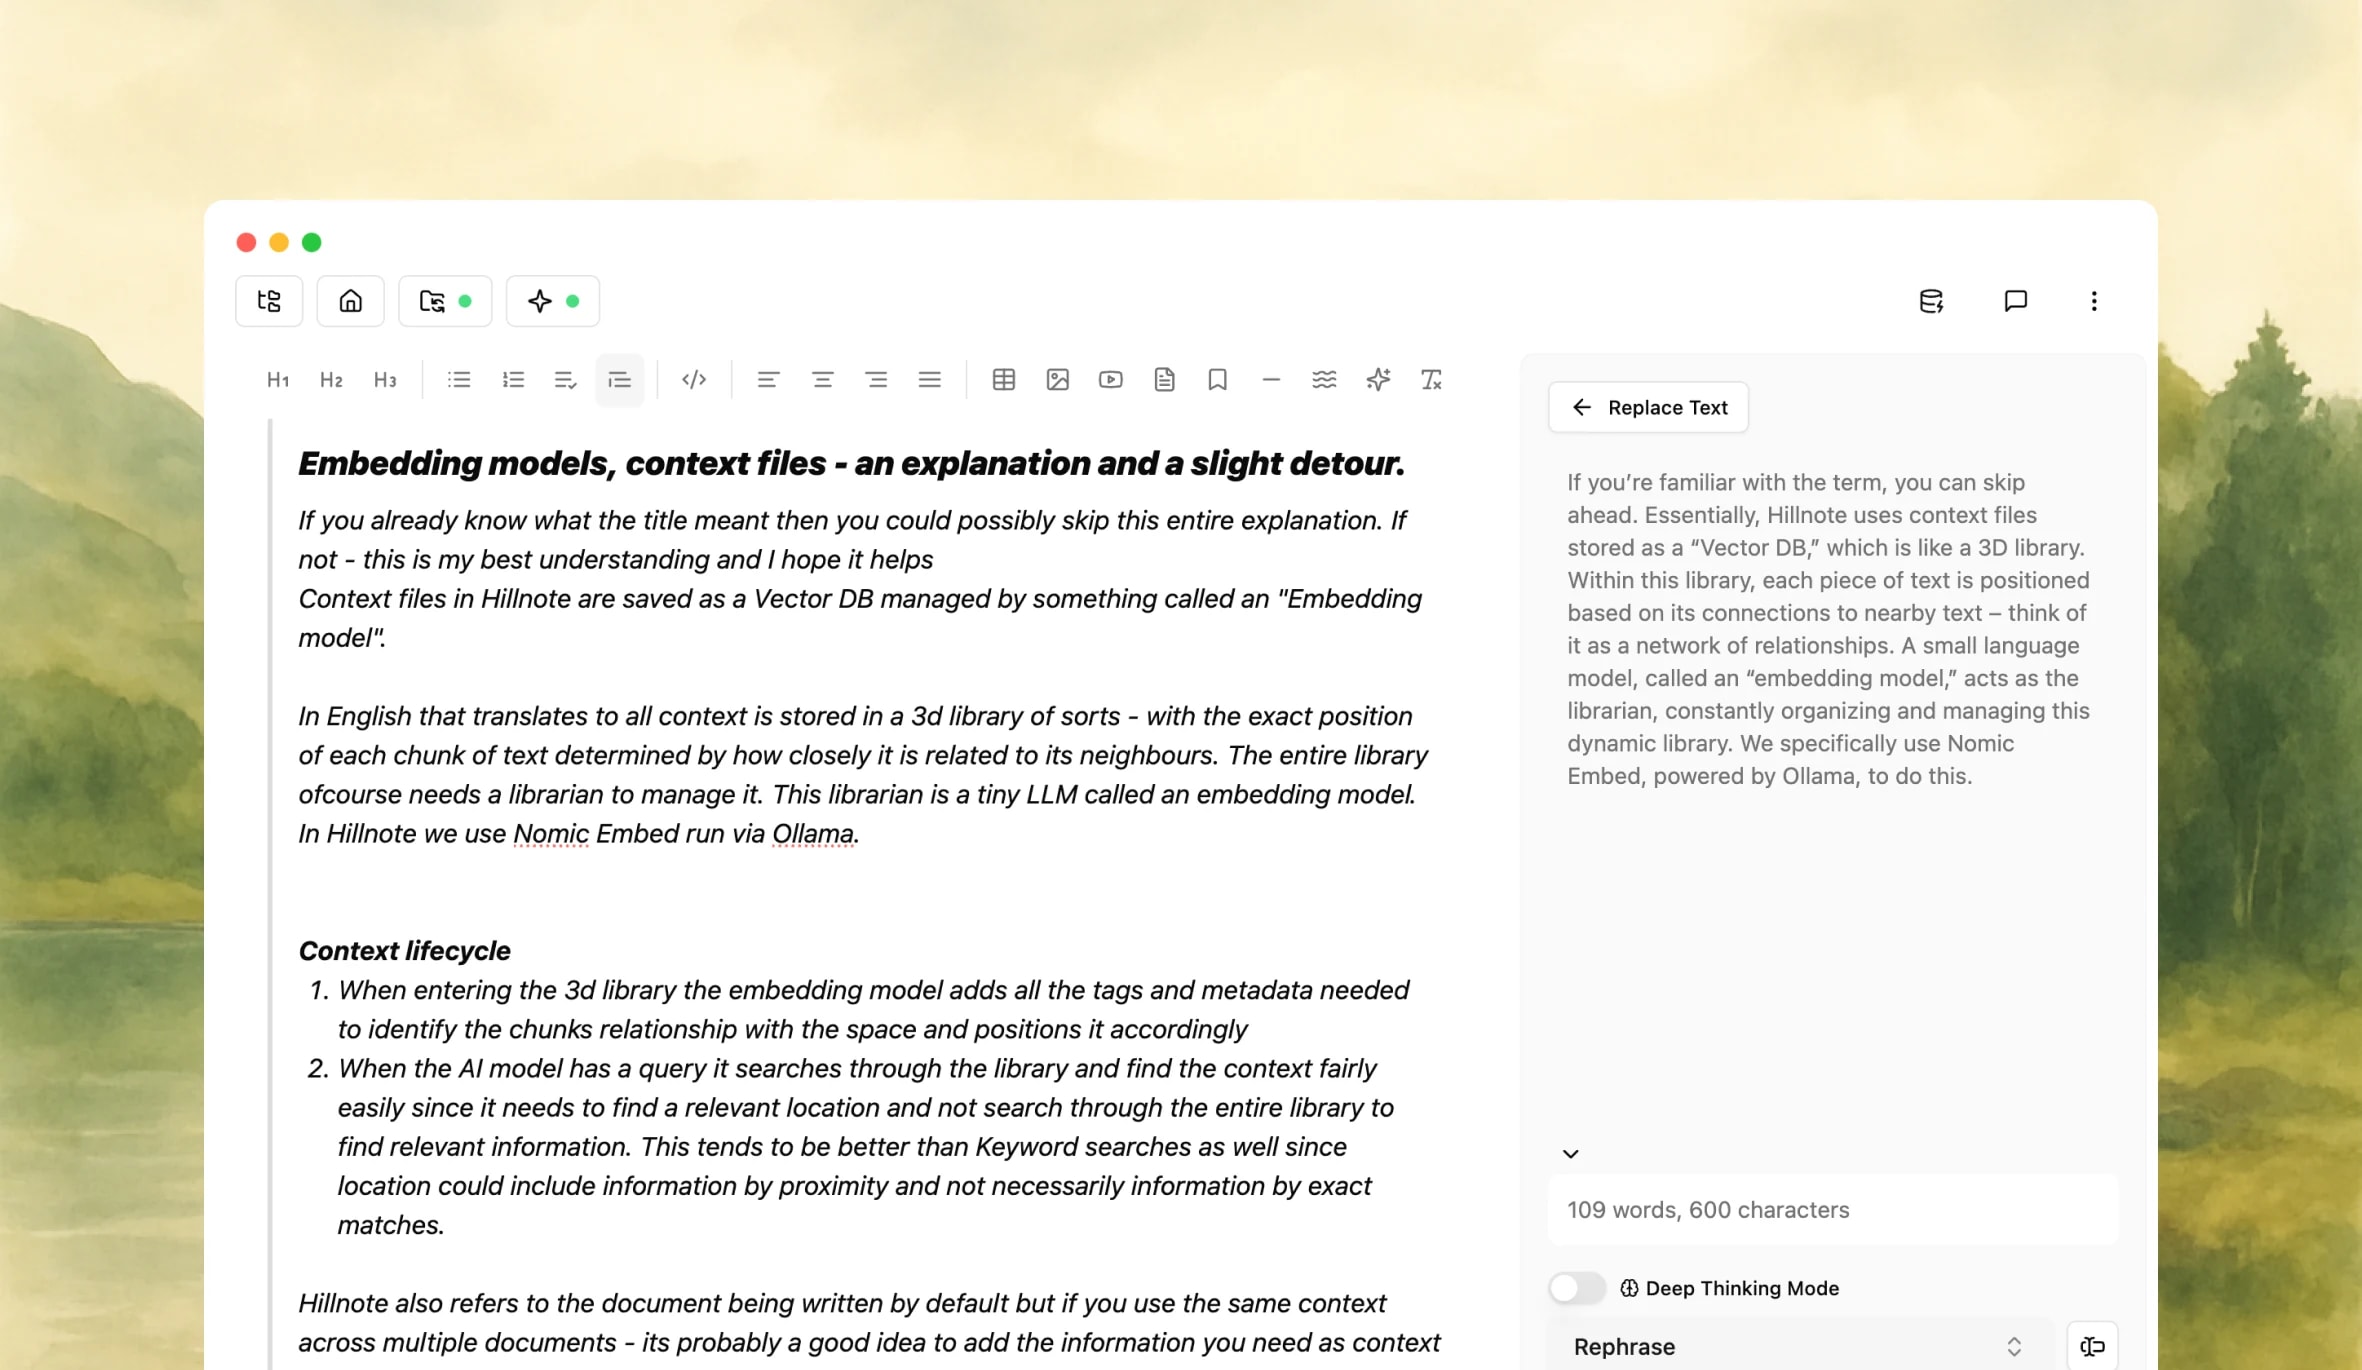Insert a code block
Viewport: 2362px width, 1370px height.
click(x=694, y=380)
